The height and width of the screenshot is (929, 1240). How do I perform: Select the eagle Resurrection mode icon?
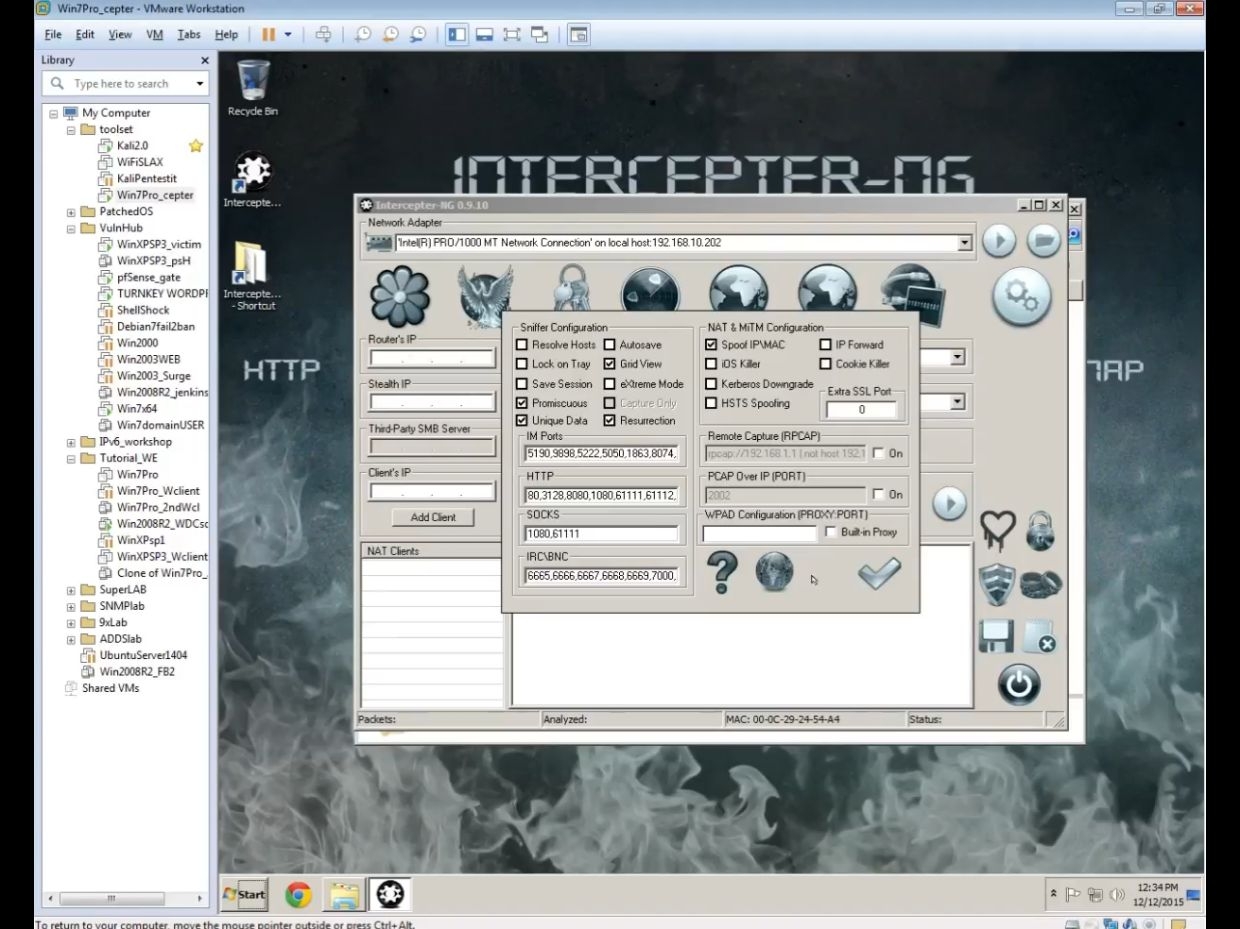(485, 297)
